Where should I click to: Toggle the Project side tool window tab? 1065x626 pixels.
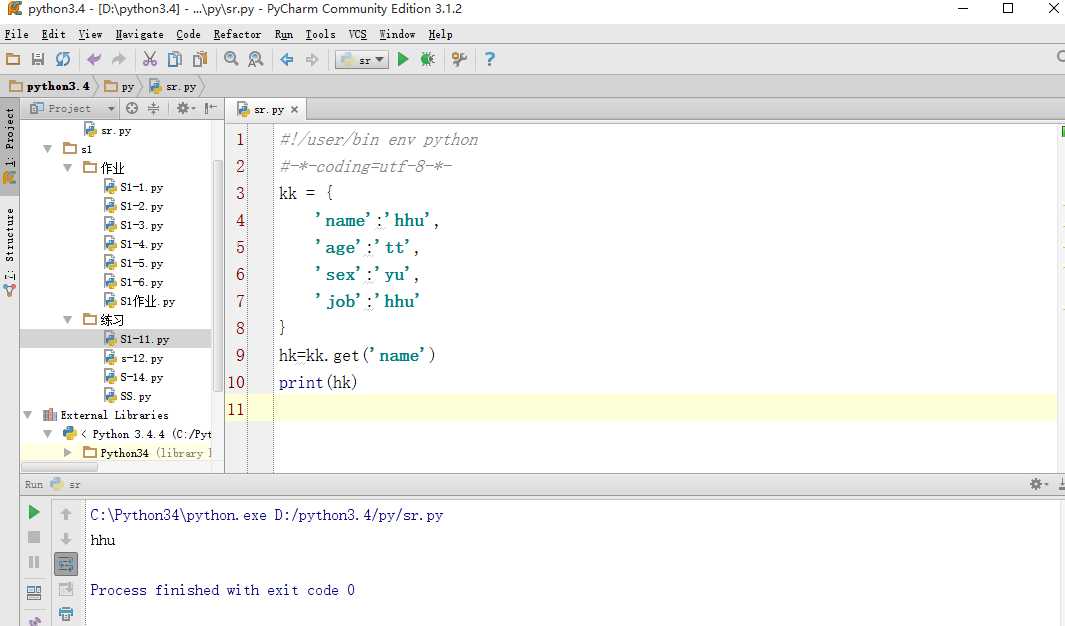(x=10, y=145)
